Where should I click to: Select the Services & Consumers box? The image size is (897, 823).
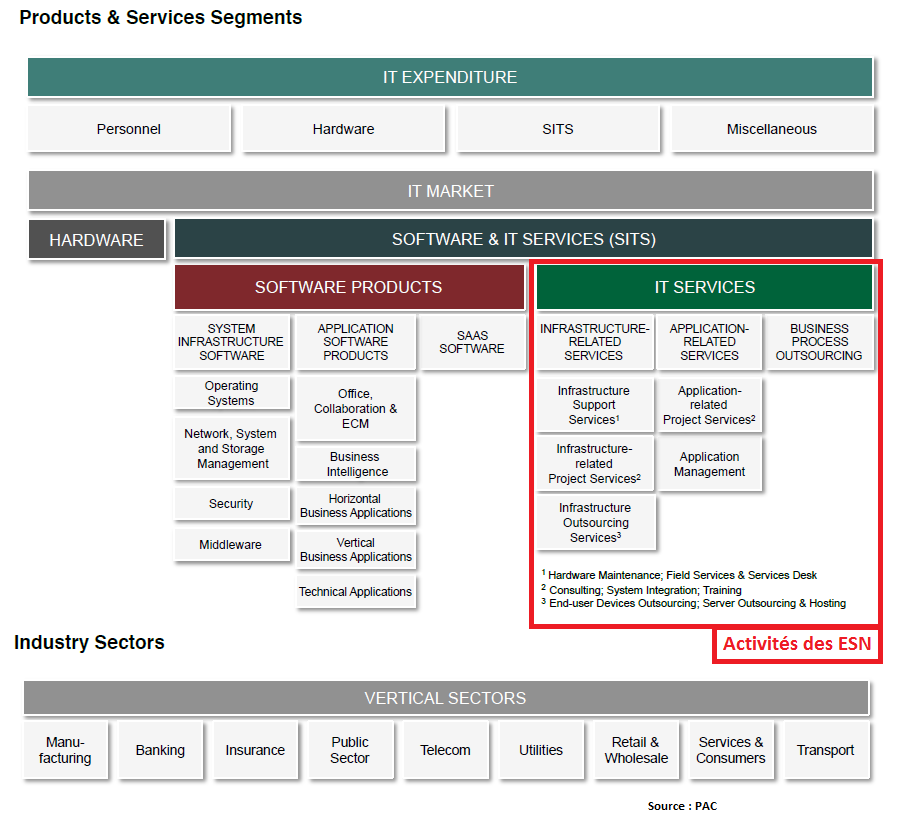click(731, 750)
